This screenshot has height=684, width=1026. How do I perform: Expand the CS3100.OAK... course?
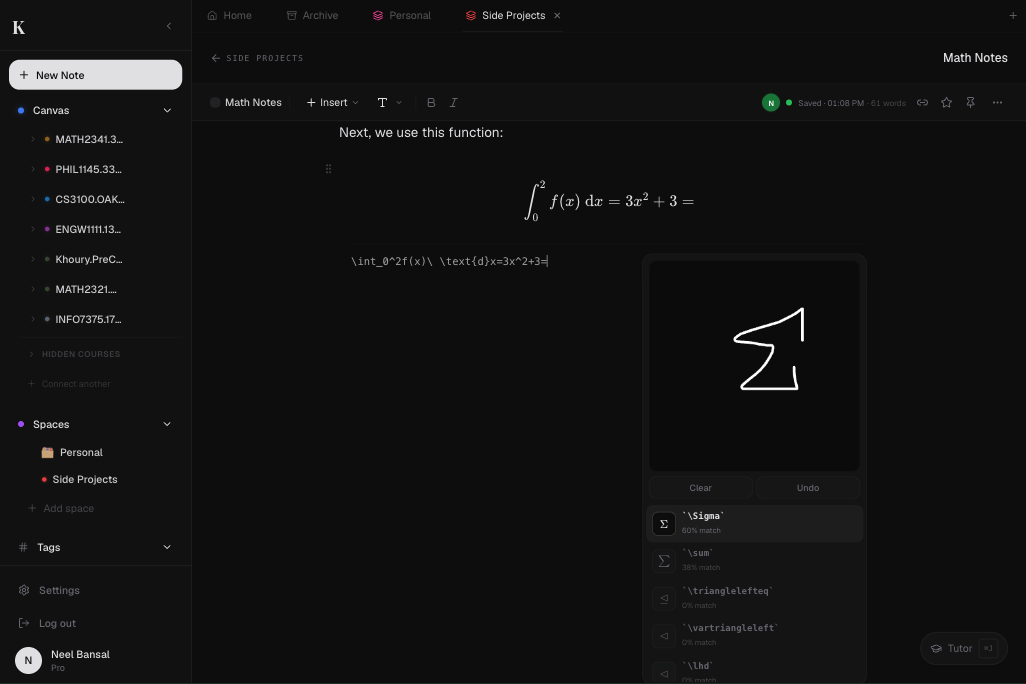pyautogui.click(x=33, y=199)
